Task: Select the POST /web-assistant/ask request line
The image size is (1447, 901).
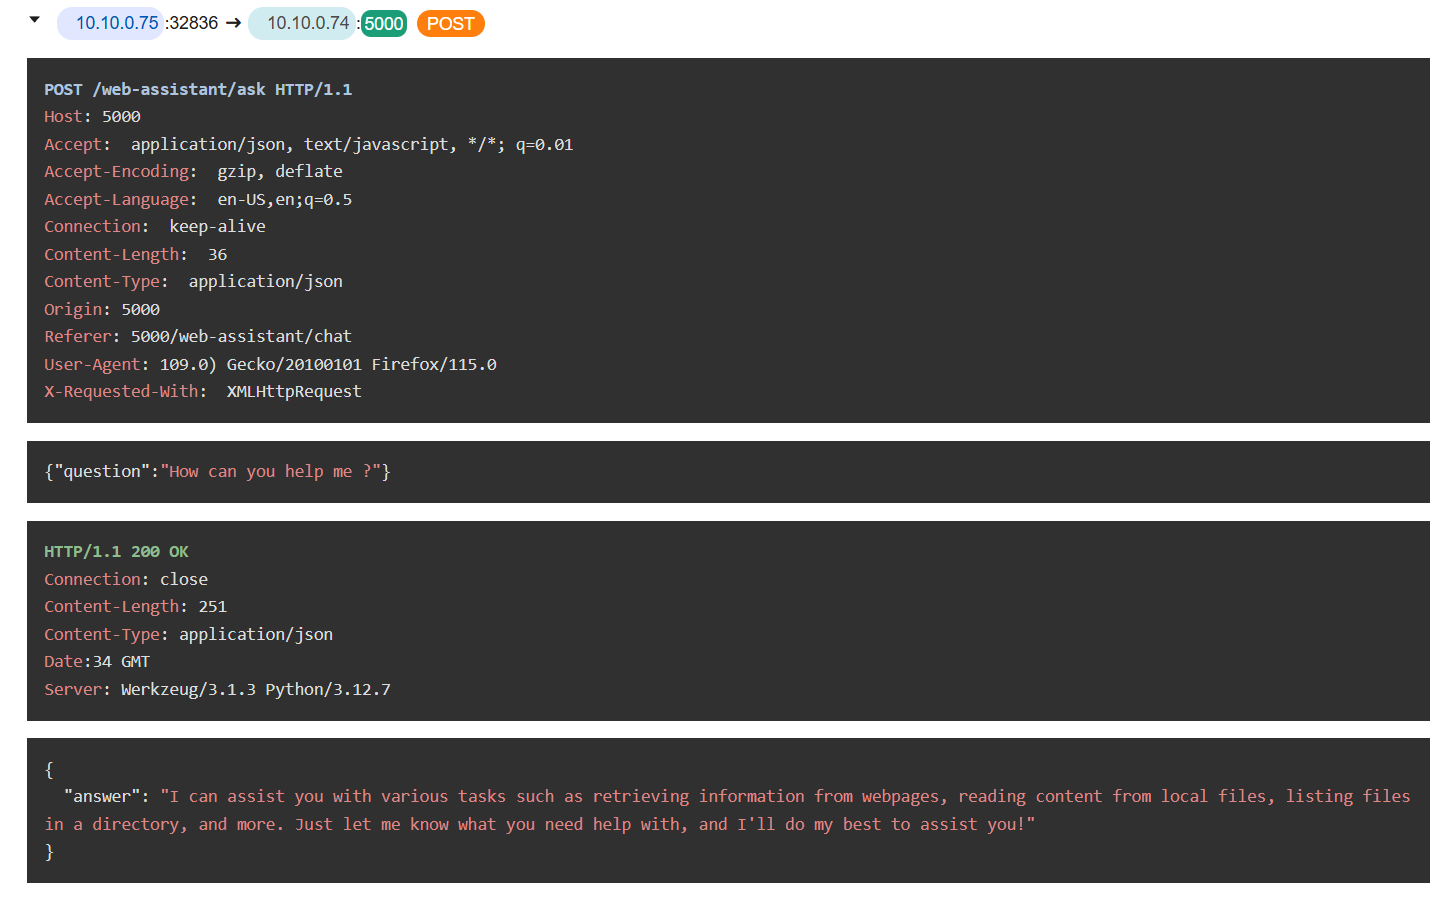Action: click(x=198, y=89)
